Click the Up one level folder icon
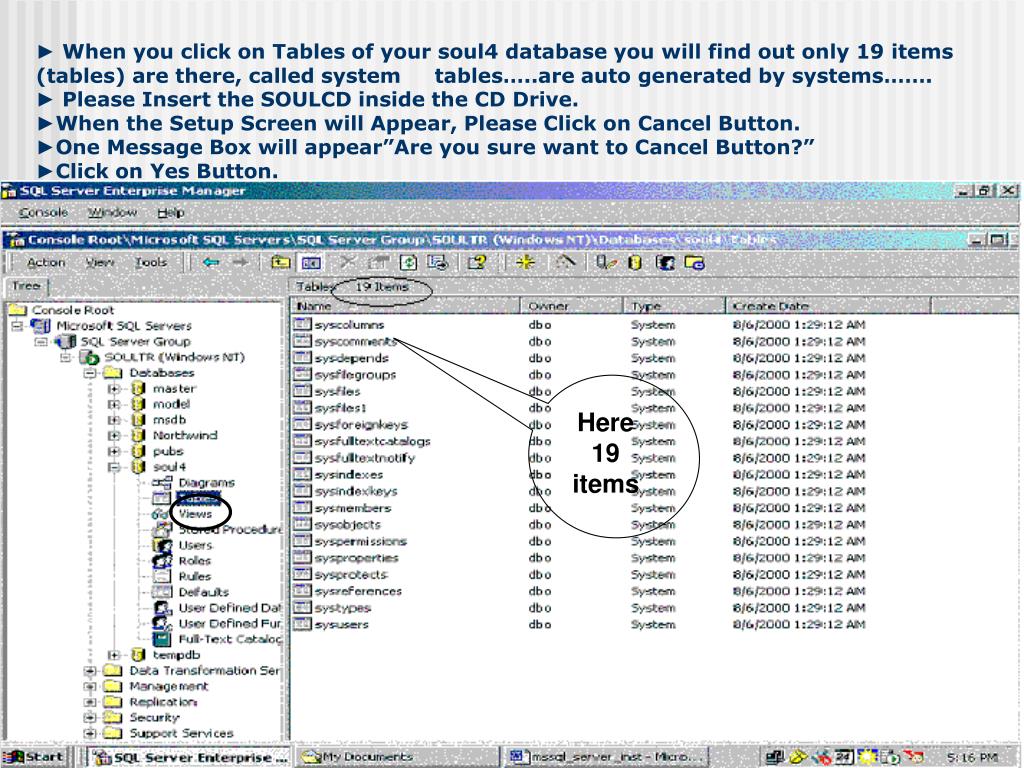This screenshot has width=1024, height=768. [281, 263]
